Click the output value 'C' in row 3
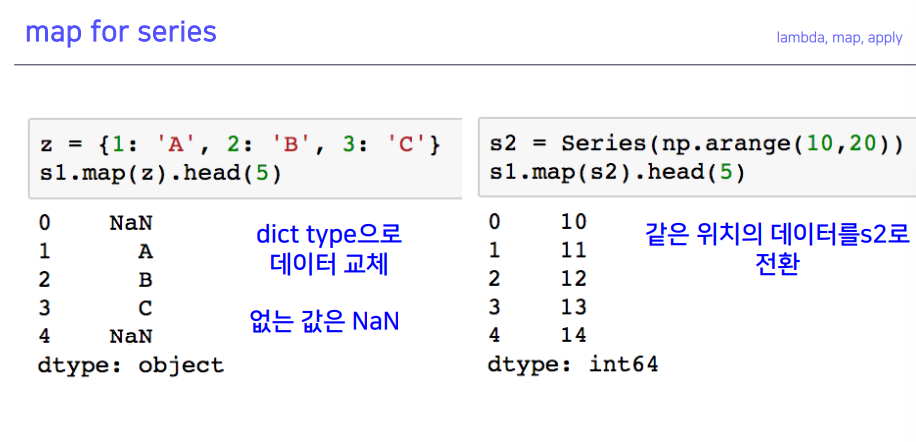Viewport: 916px width, 442px height. (145, 308)
